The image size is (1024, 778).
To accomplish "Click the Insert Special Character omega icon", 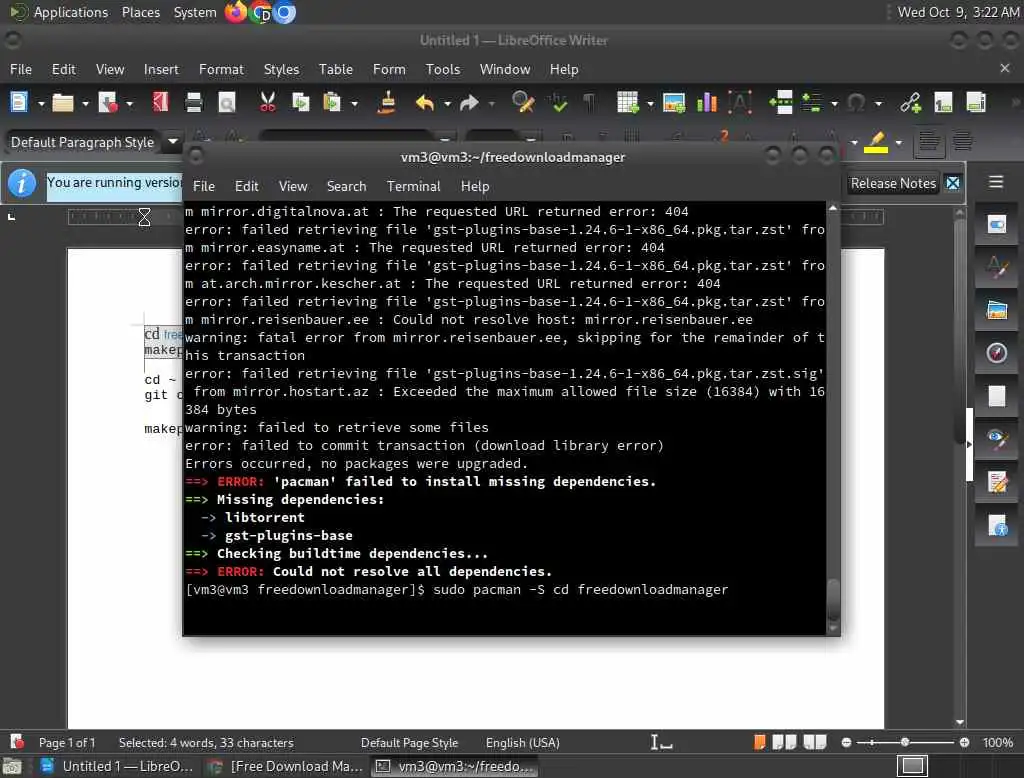I will click(856, 103).
